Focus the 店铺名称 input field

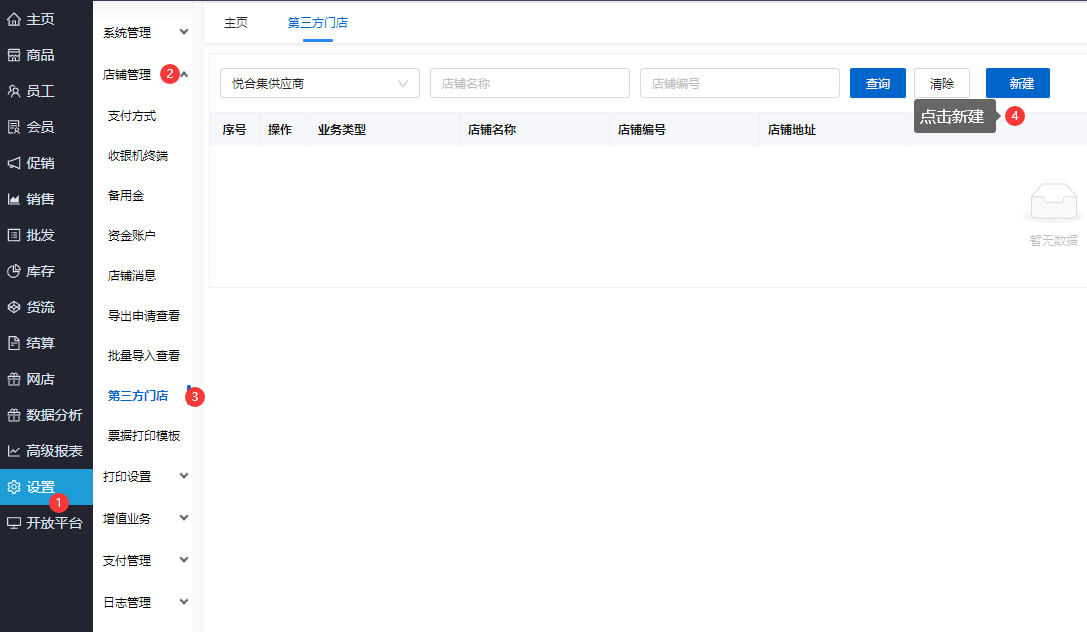(x=530, y=83)
